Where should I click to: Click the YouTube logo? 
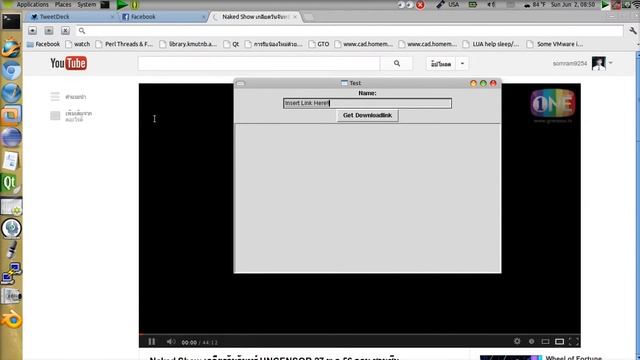click(68, 63)
